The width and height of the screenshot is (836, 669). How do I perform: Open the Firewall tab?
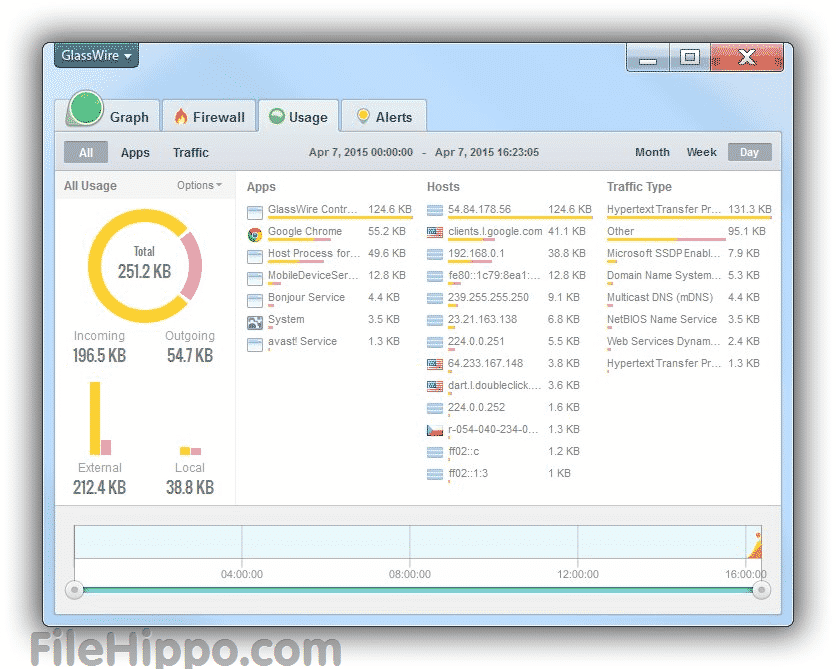pos(209,117)
